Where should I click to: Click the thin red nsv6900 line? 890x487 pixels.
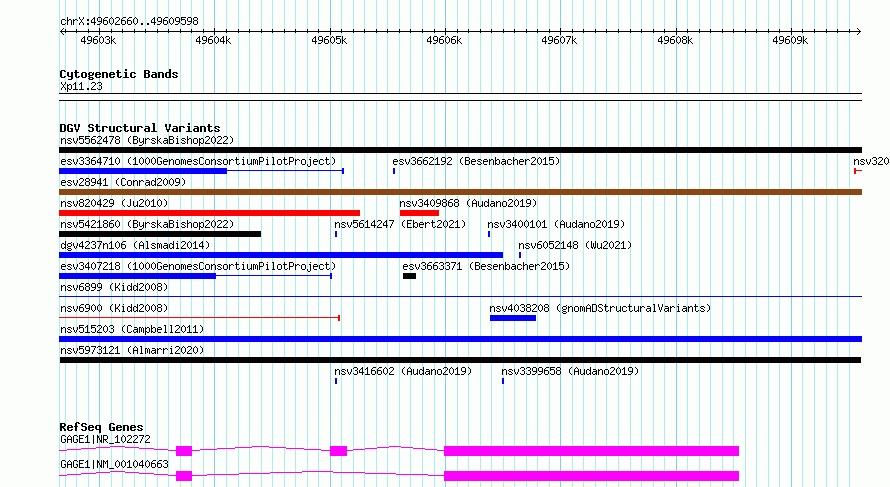click(x=199, y=318)
